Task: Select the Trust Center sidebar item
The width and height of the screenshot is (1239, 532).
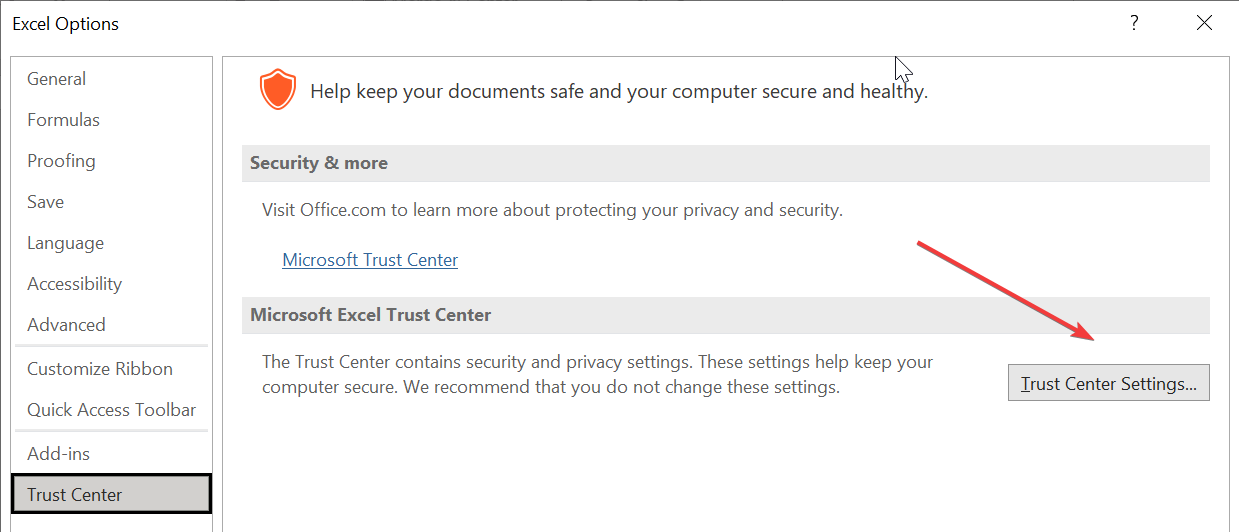Action: point(75,495)
